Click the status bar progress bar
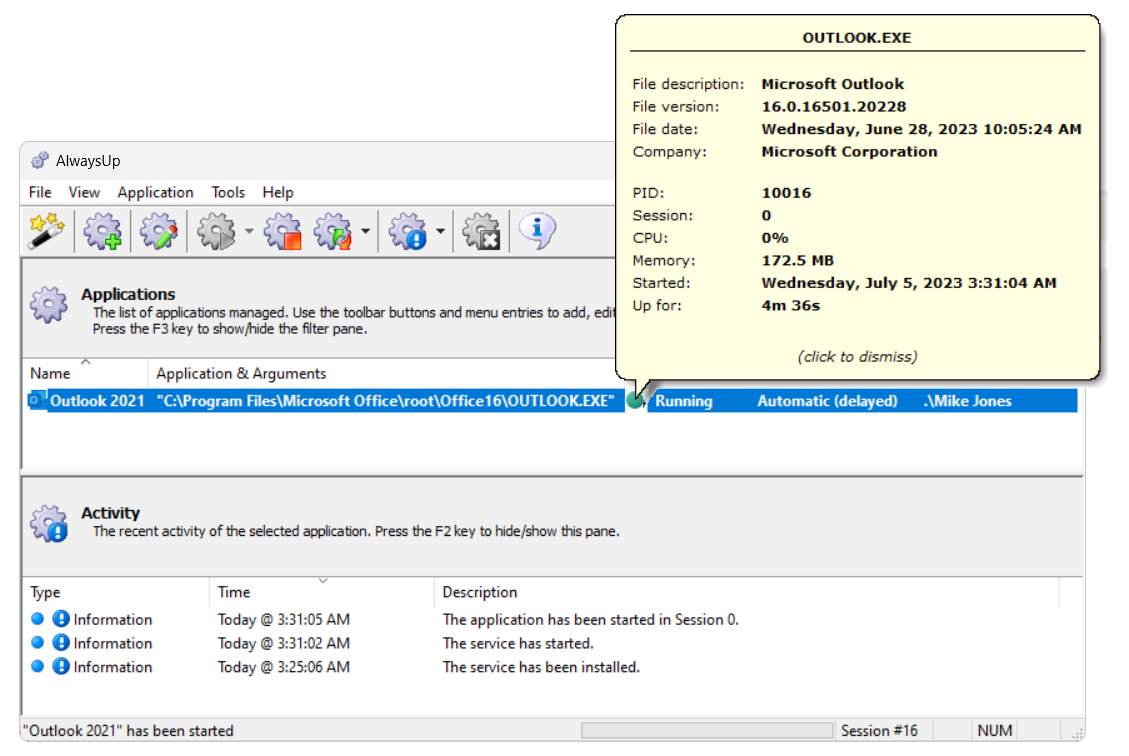This screenshot has height=756, width=1129. tap(707, 731)
